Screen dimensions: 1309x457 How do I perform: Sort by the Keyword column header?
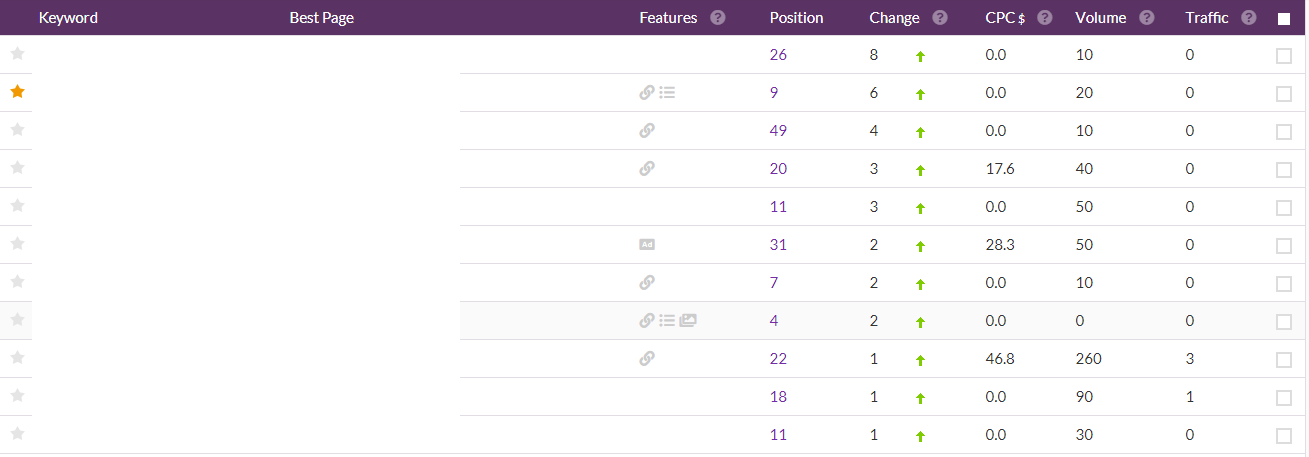68,18
